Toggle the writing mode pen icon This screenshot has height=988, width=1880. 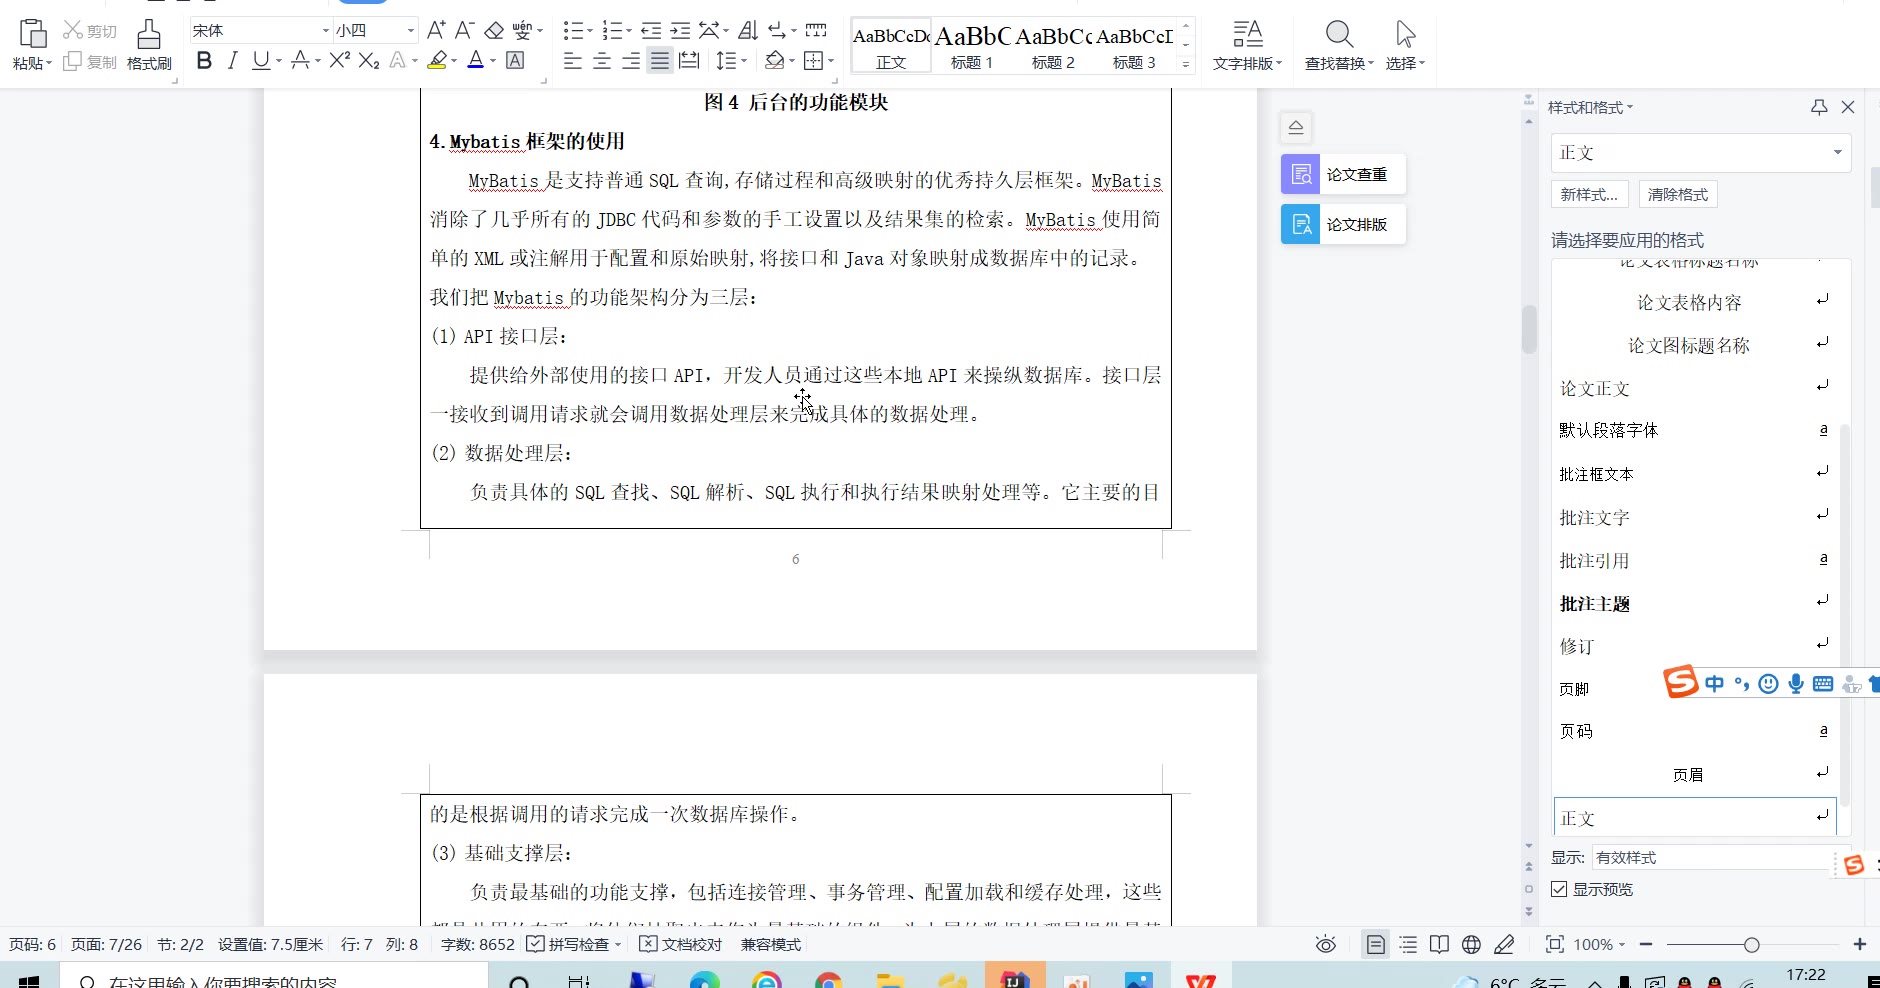click(1503, 944)
